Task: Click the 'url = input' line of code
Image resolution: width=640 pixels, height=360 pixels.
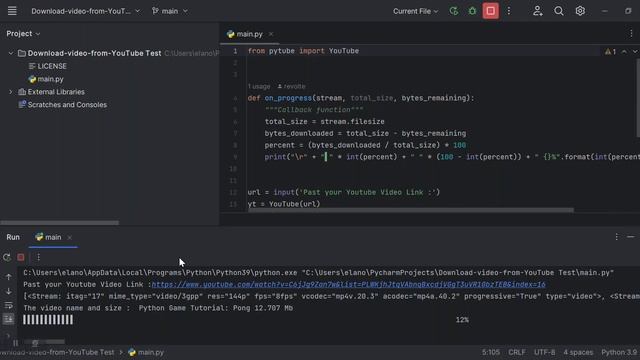Action: pyautogui.click(x=344, y=192)
